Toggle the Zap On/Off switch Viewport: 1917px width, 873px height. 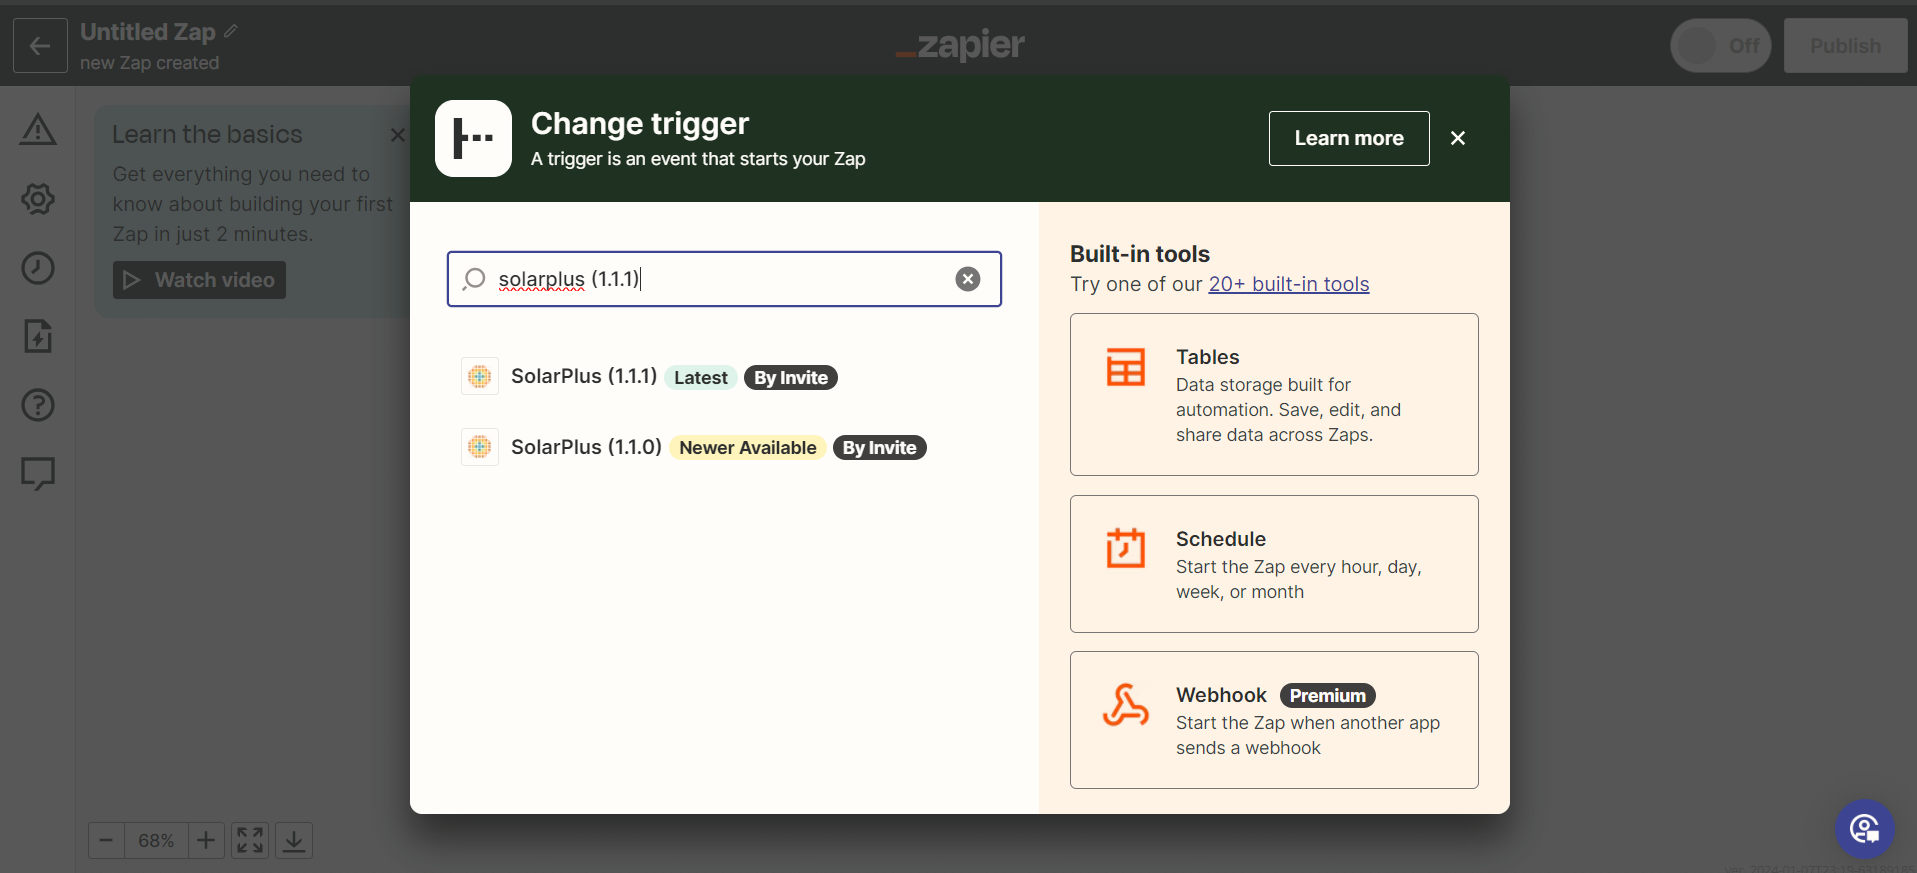pyautogui.click(x=1720, y=45)
